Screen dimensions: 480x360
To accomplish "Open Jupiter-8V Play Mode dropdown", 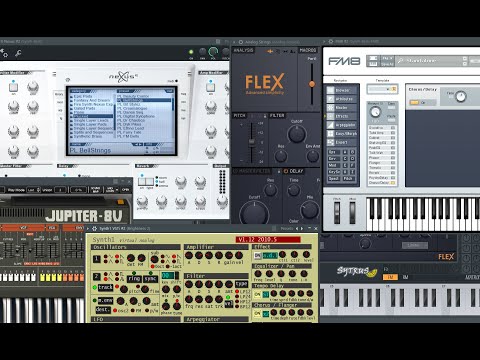I will point(33,190).
